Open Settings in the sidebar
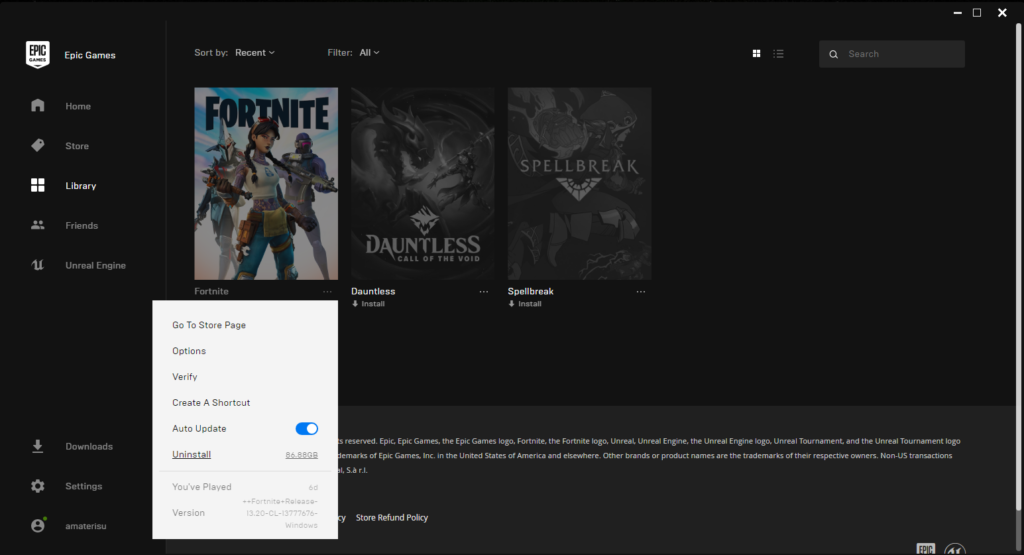Image resolution: width=1024 pixels, height=555 pixels. tap(84, 486)
